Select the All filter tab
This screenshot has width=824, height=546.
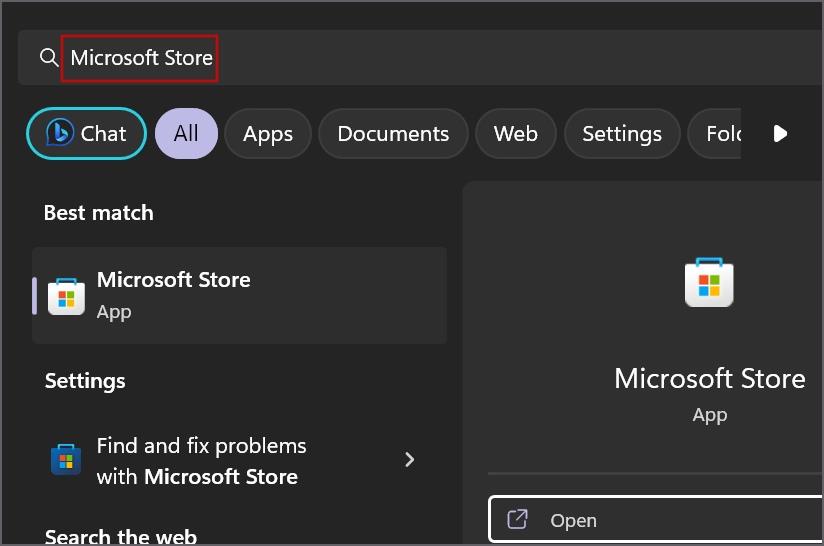186,133
